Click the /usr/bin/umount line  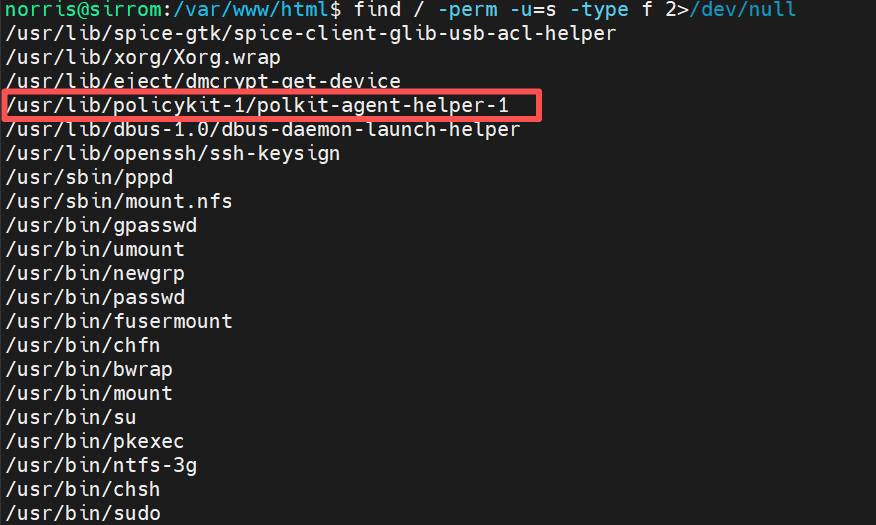click(x=95, y=249)
